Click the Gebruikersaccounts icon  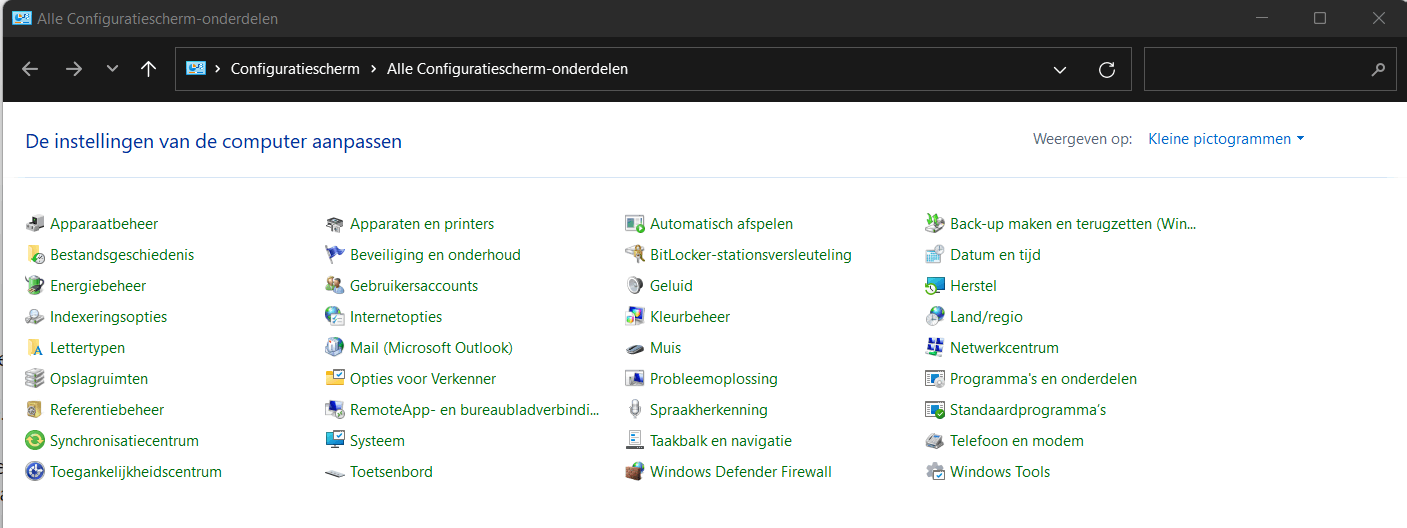point(335,286)
